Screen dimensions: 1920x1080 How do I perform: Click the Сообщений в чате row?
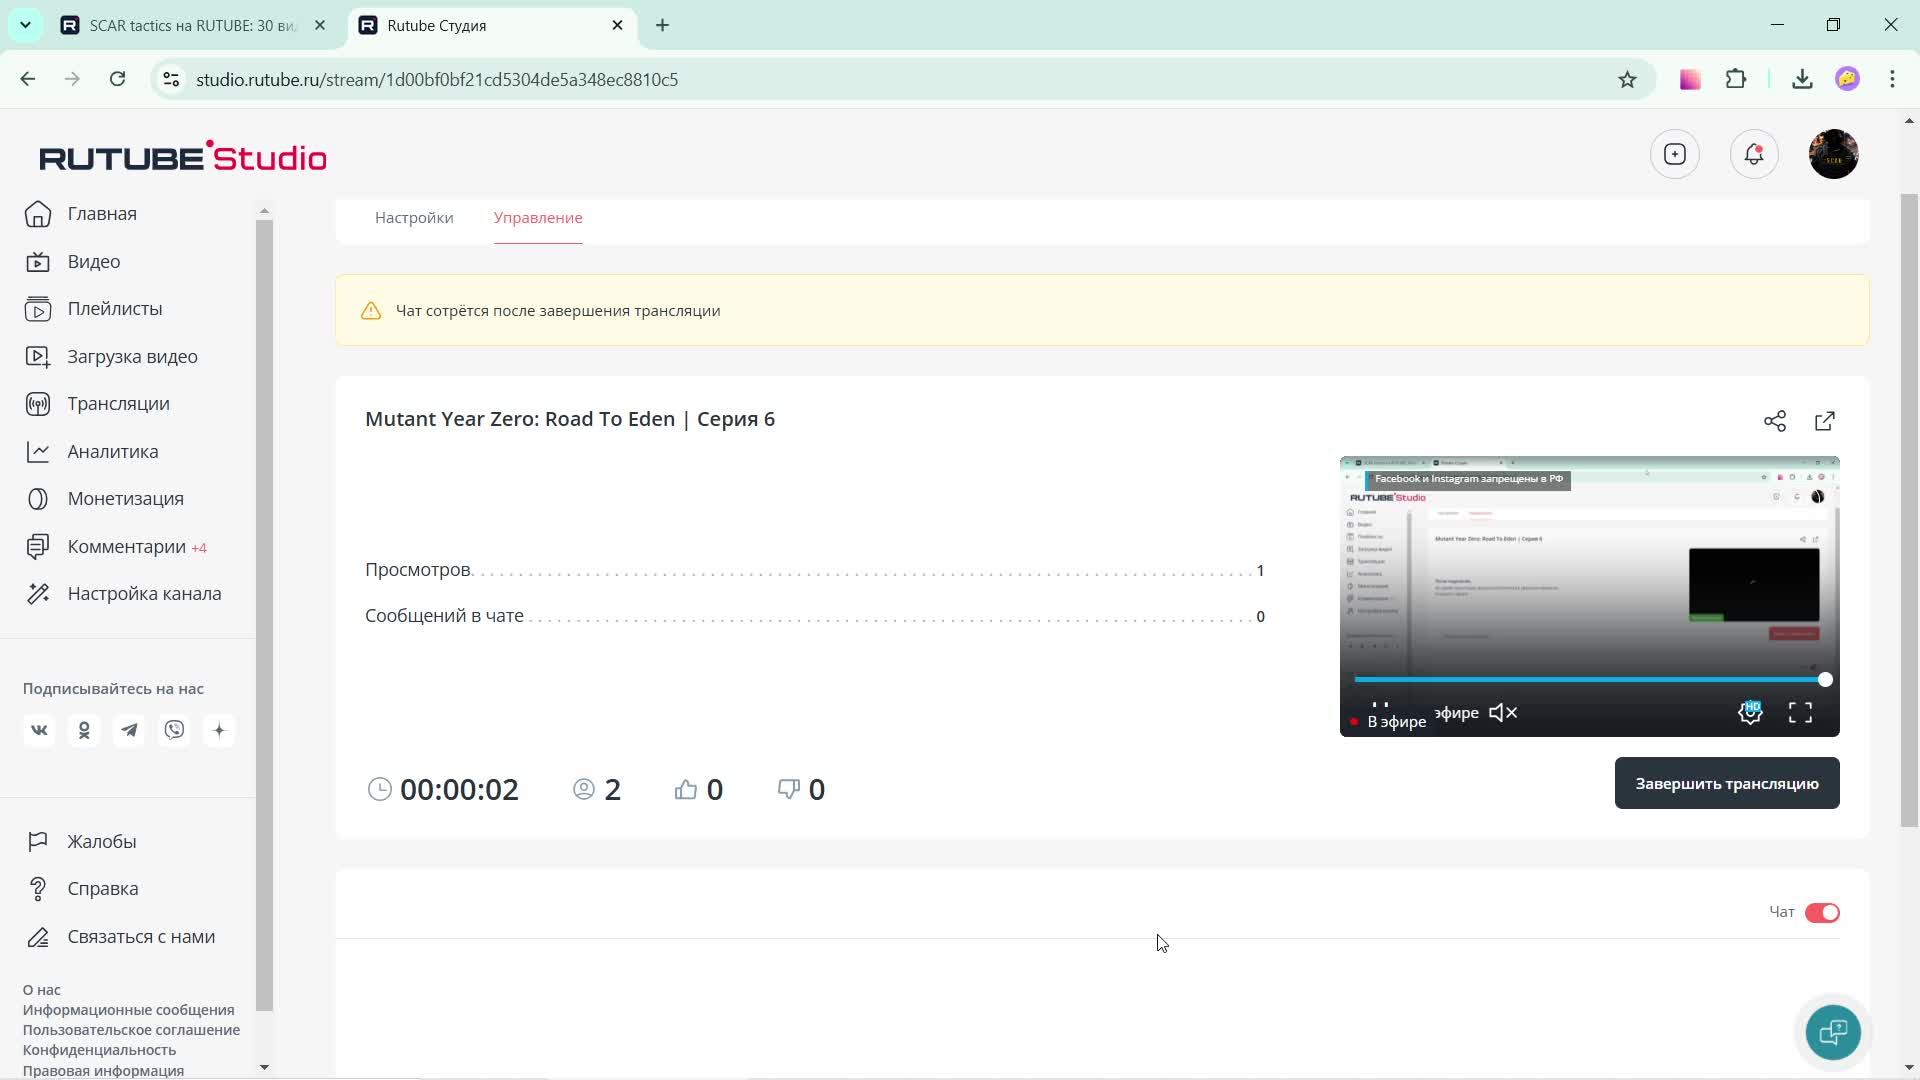pyautogui.click(x=814, y=616)
